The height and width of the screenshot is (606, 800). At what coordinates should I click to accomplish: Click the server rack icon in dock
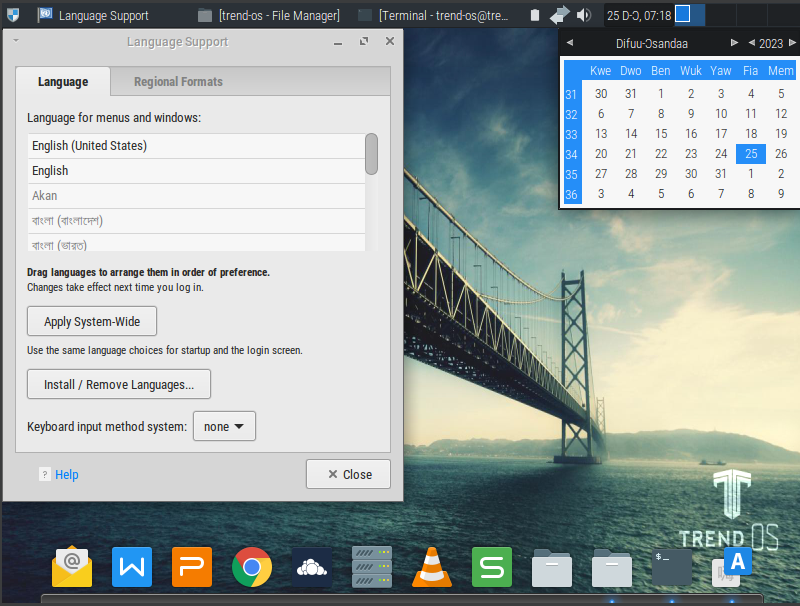coord(372,567)
